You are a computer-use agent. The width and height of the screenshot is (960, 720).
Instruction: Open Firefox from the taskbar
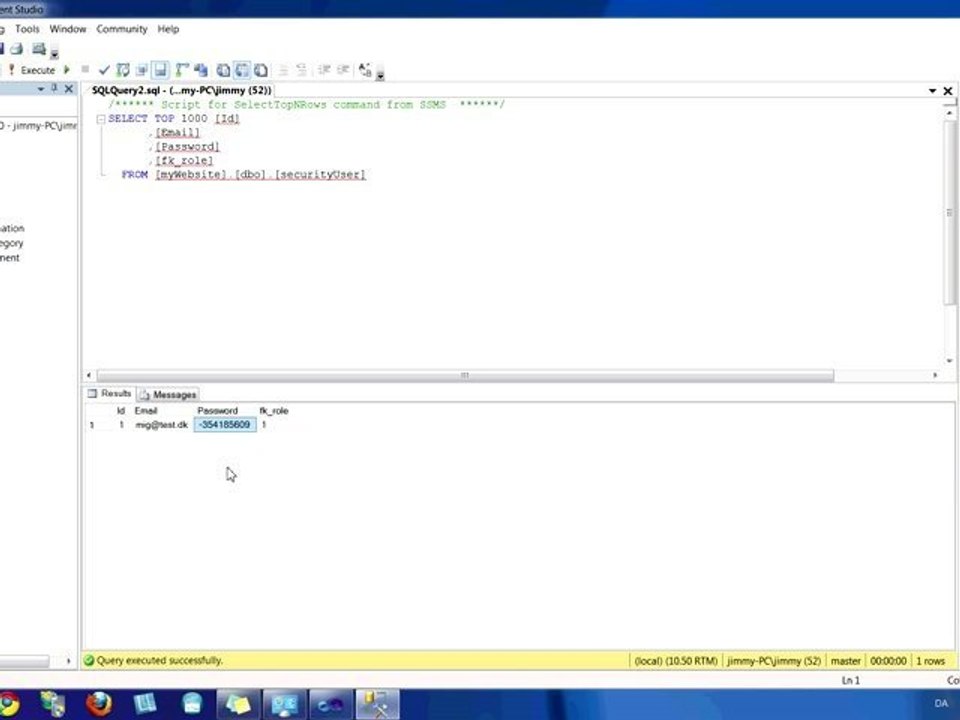pos(99,704)
